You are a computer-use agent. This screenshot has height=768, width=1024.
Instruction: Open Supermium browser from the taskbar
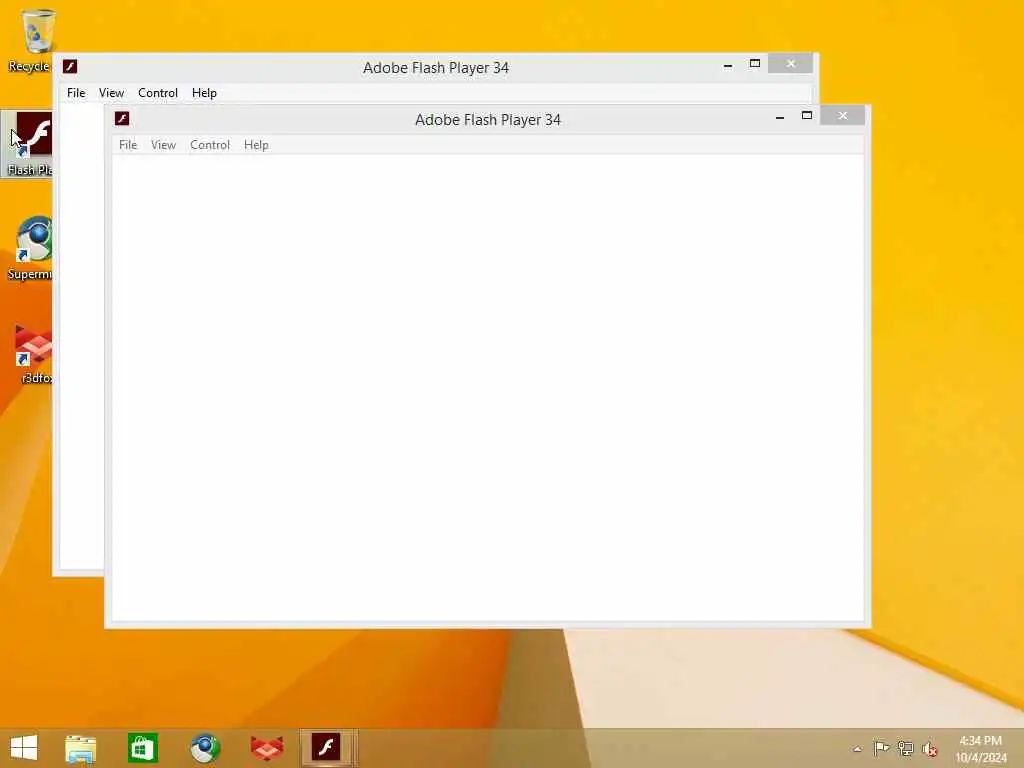pos(205,748)
